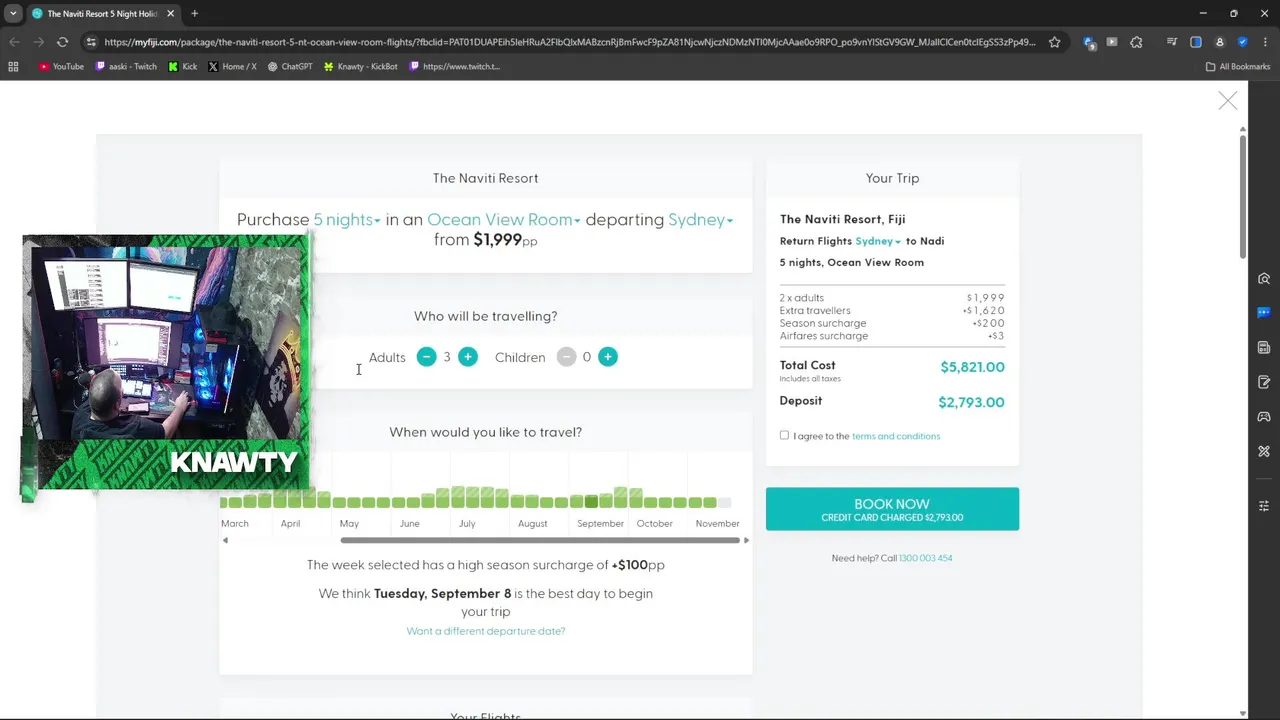Open the aaski - Twitch bookmark
Screen dimensions: 1280x720
(x=126, y=66)
